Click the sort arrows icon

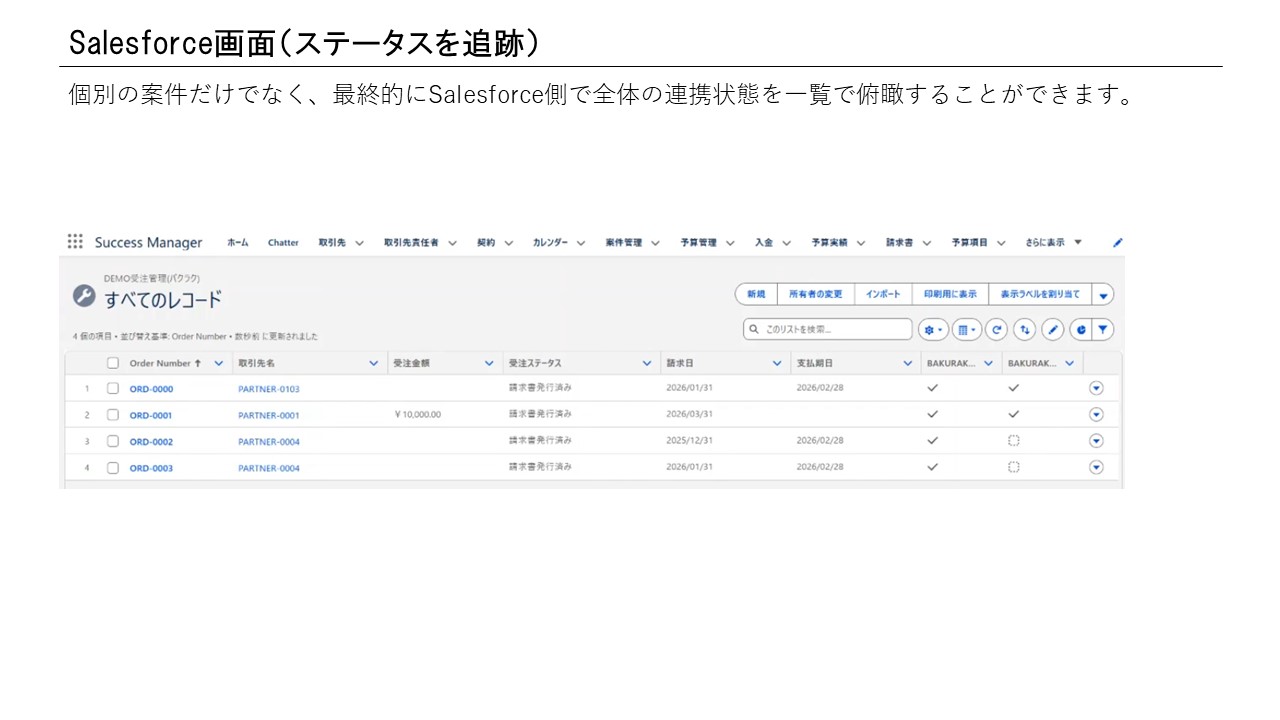(x=1023, y=329)
